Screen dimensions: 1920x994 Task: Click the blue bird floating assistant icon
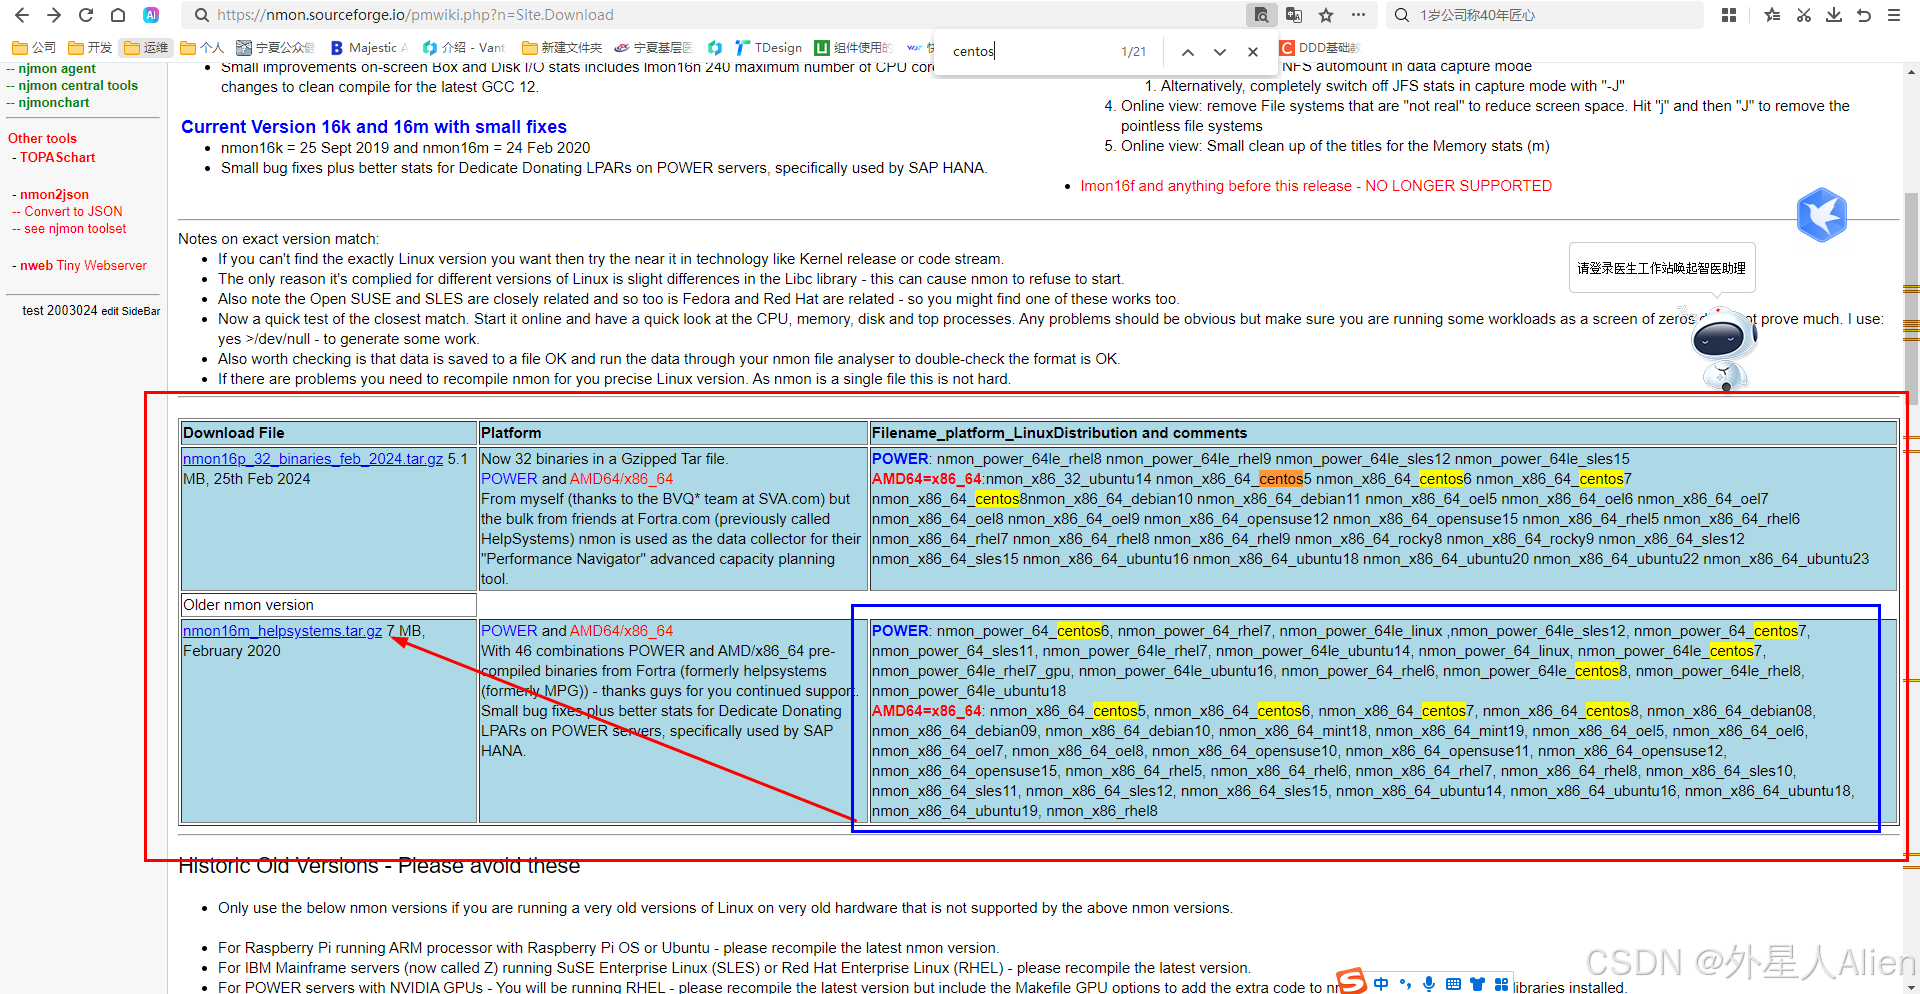click(1821, 215)
